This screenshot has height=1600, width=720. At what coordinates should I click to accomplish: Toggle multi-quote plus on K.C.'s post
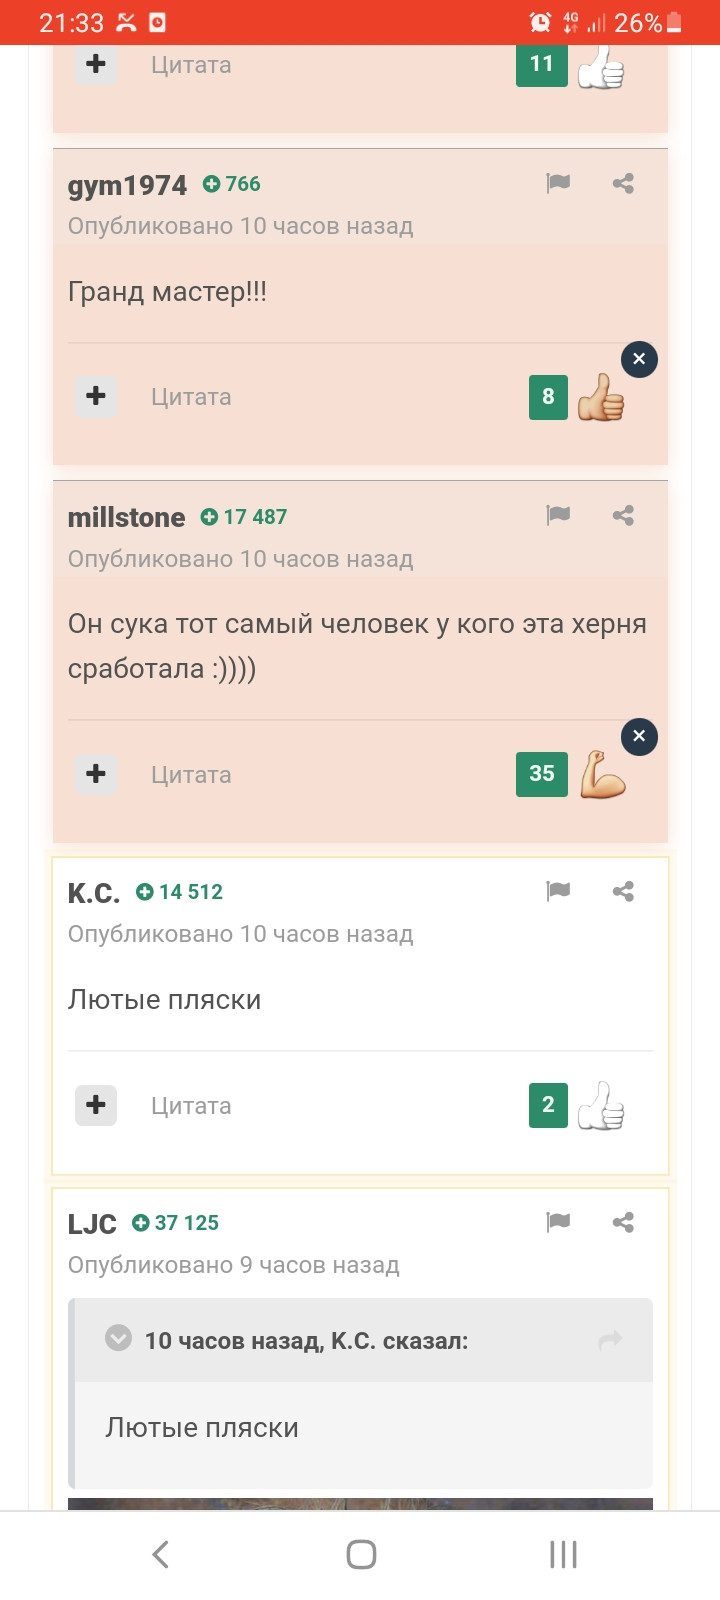tap(96, 1105)
